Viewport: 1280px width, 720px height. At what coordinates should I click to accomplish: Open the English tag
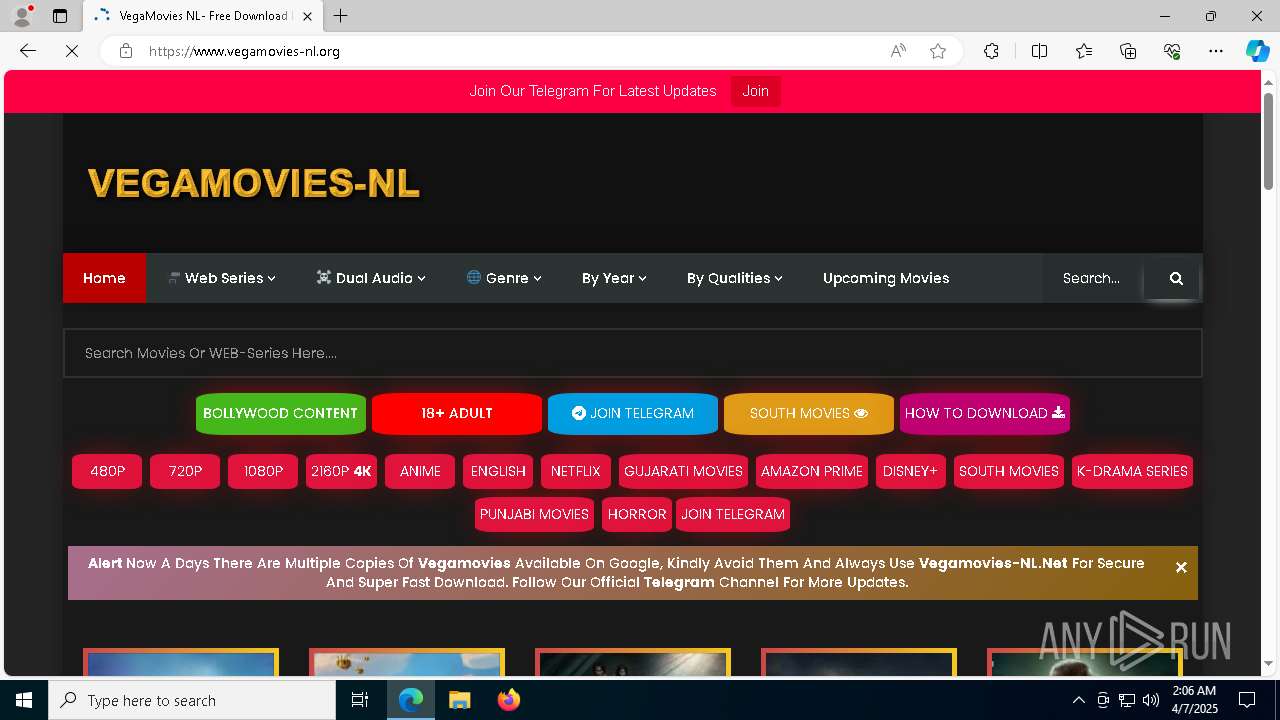click(x=498, y=471)
